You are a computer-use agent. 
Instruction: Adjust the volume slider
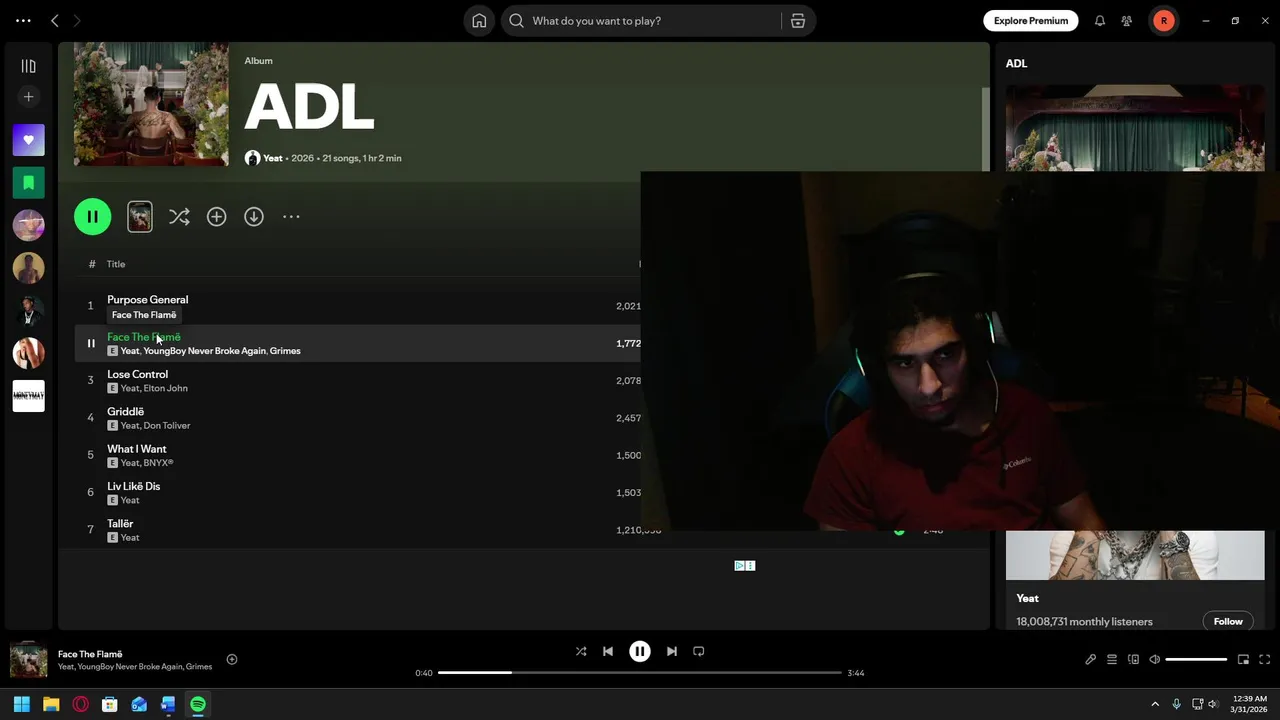[1196, 660]
